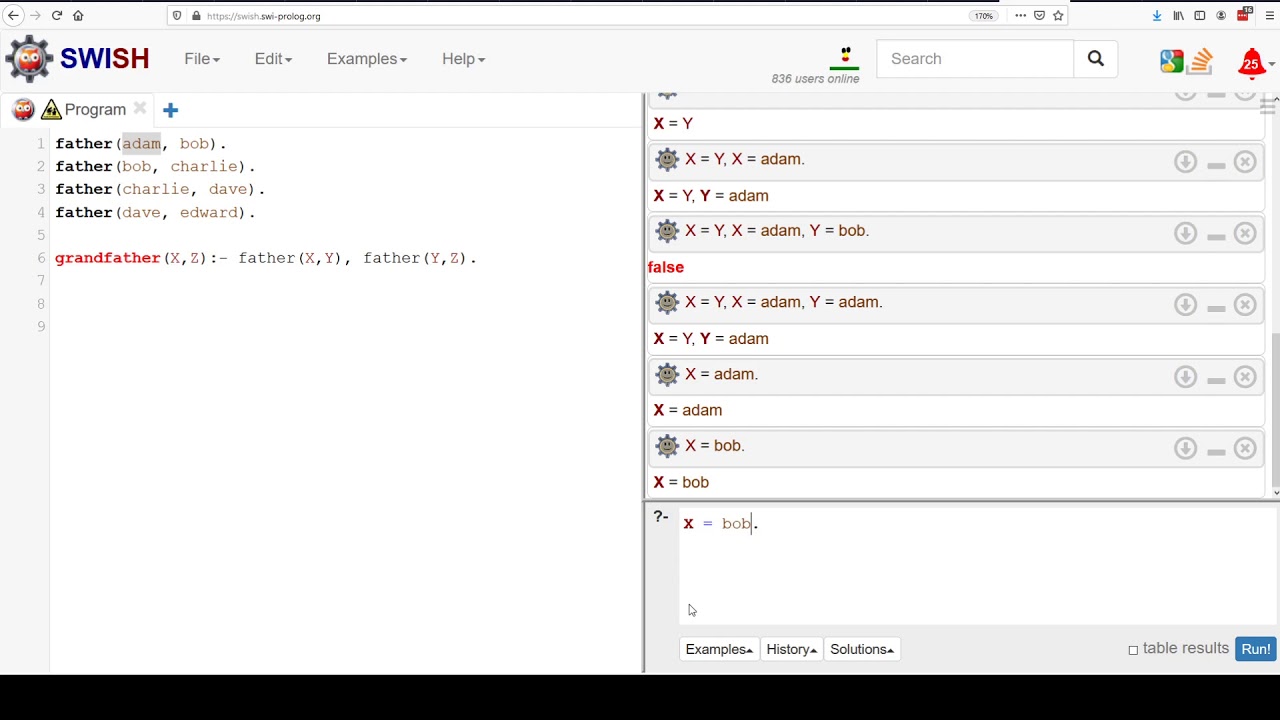1280x720 pixels.
Task: Close query X = Y, X = adam.
Action: coord(1245,161)
